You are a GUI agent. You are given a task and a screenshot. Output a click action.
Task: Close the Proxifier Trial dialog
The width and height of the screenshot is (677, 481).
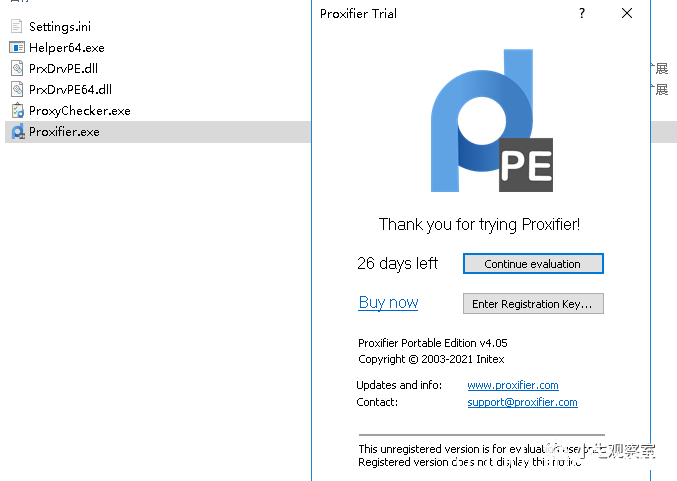click(x=627, y=13)
